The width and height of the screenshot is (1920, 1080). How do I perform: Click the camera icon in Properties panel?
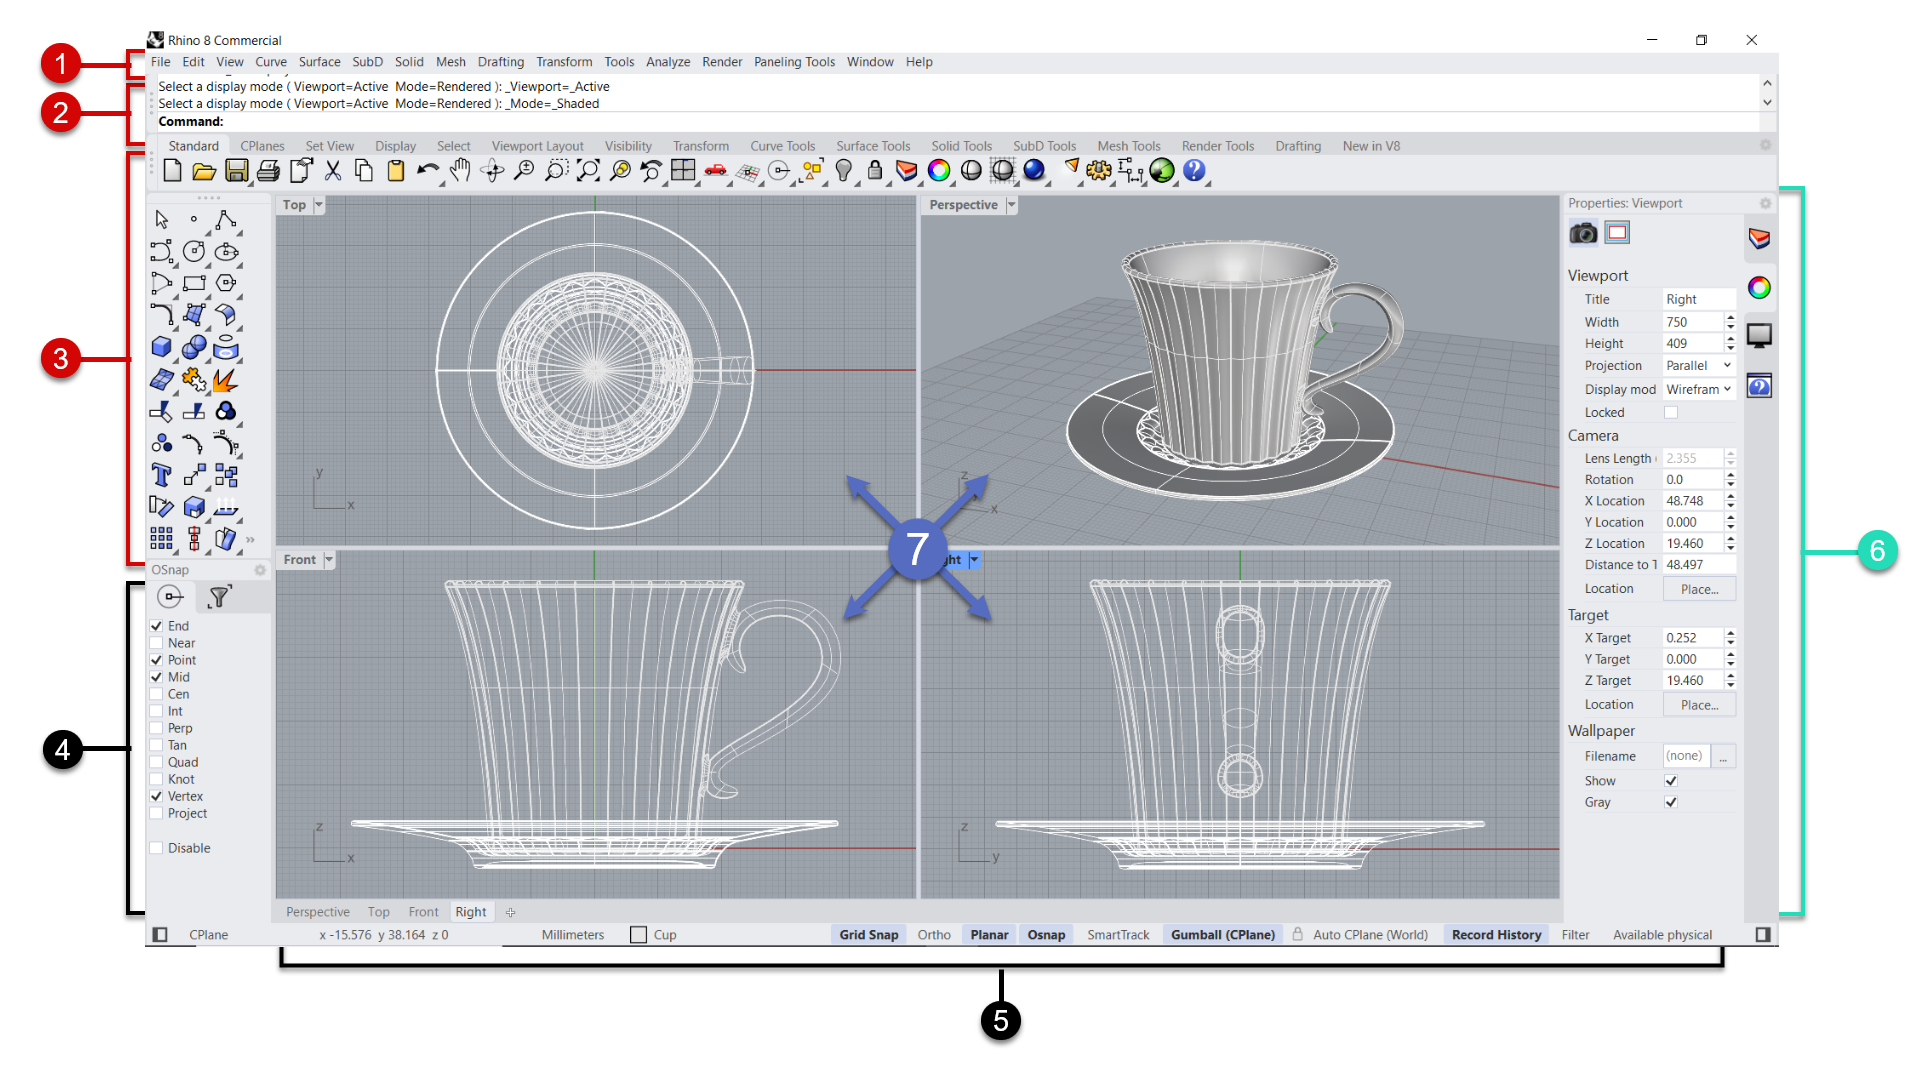click(1583, 233)
